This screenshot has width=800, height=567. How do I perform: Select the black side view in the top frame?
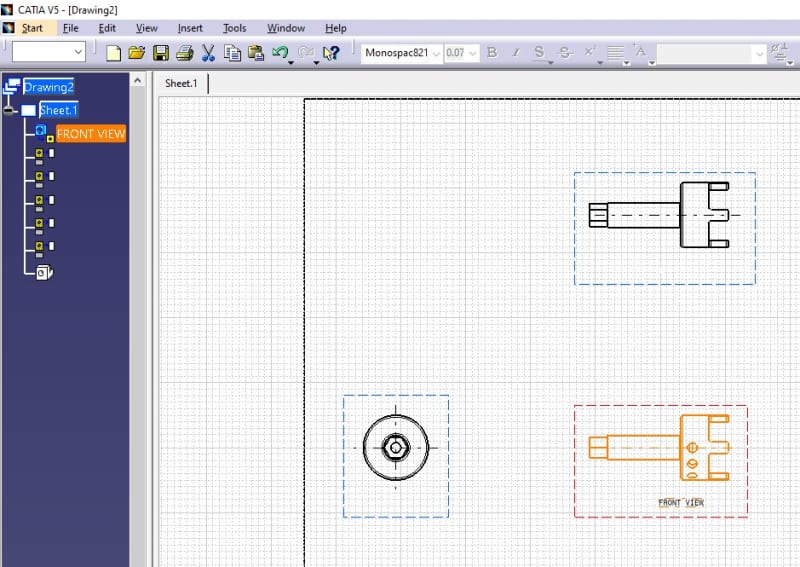[660, 215]
